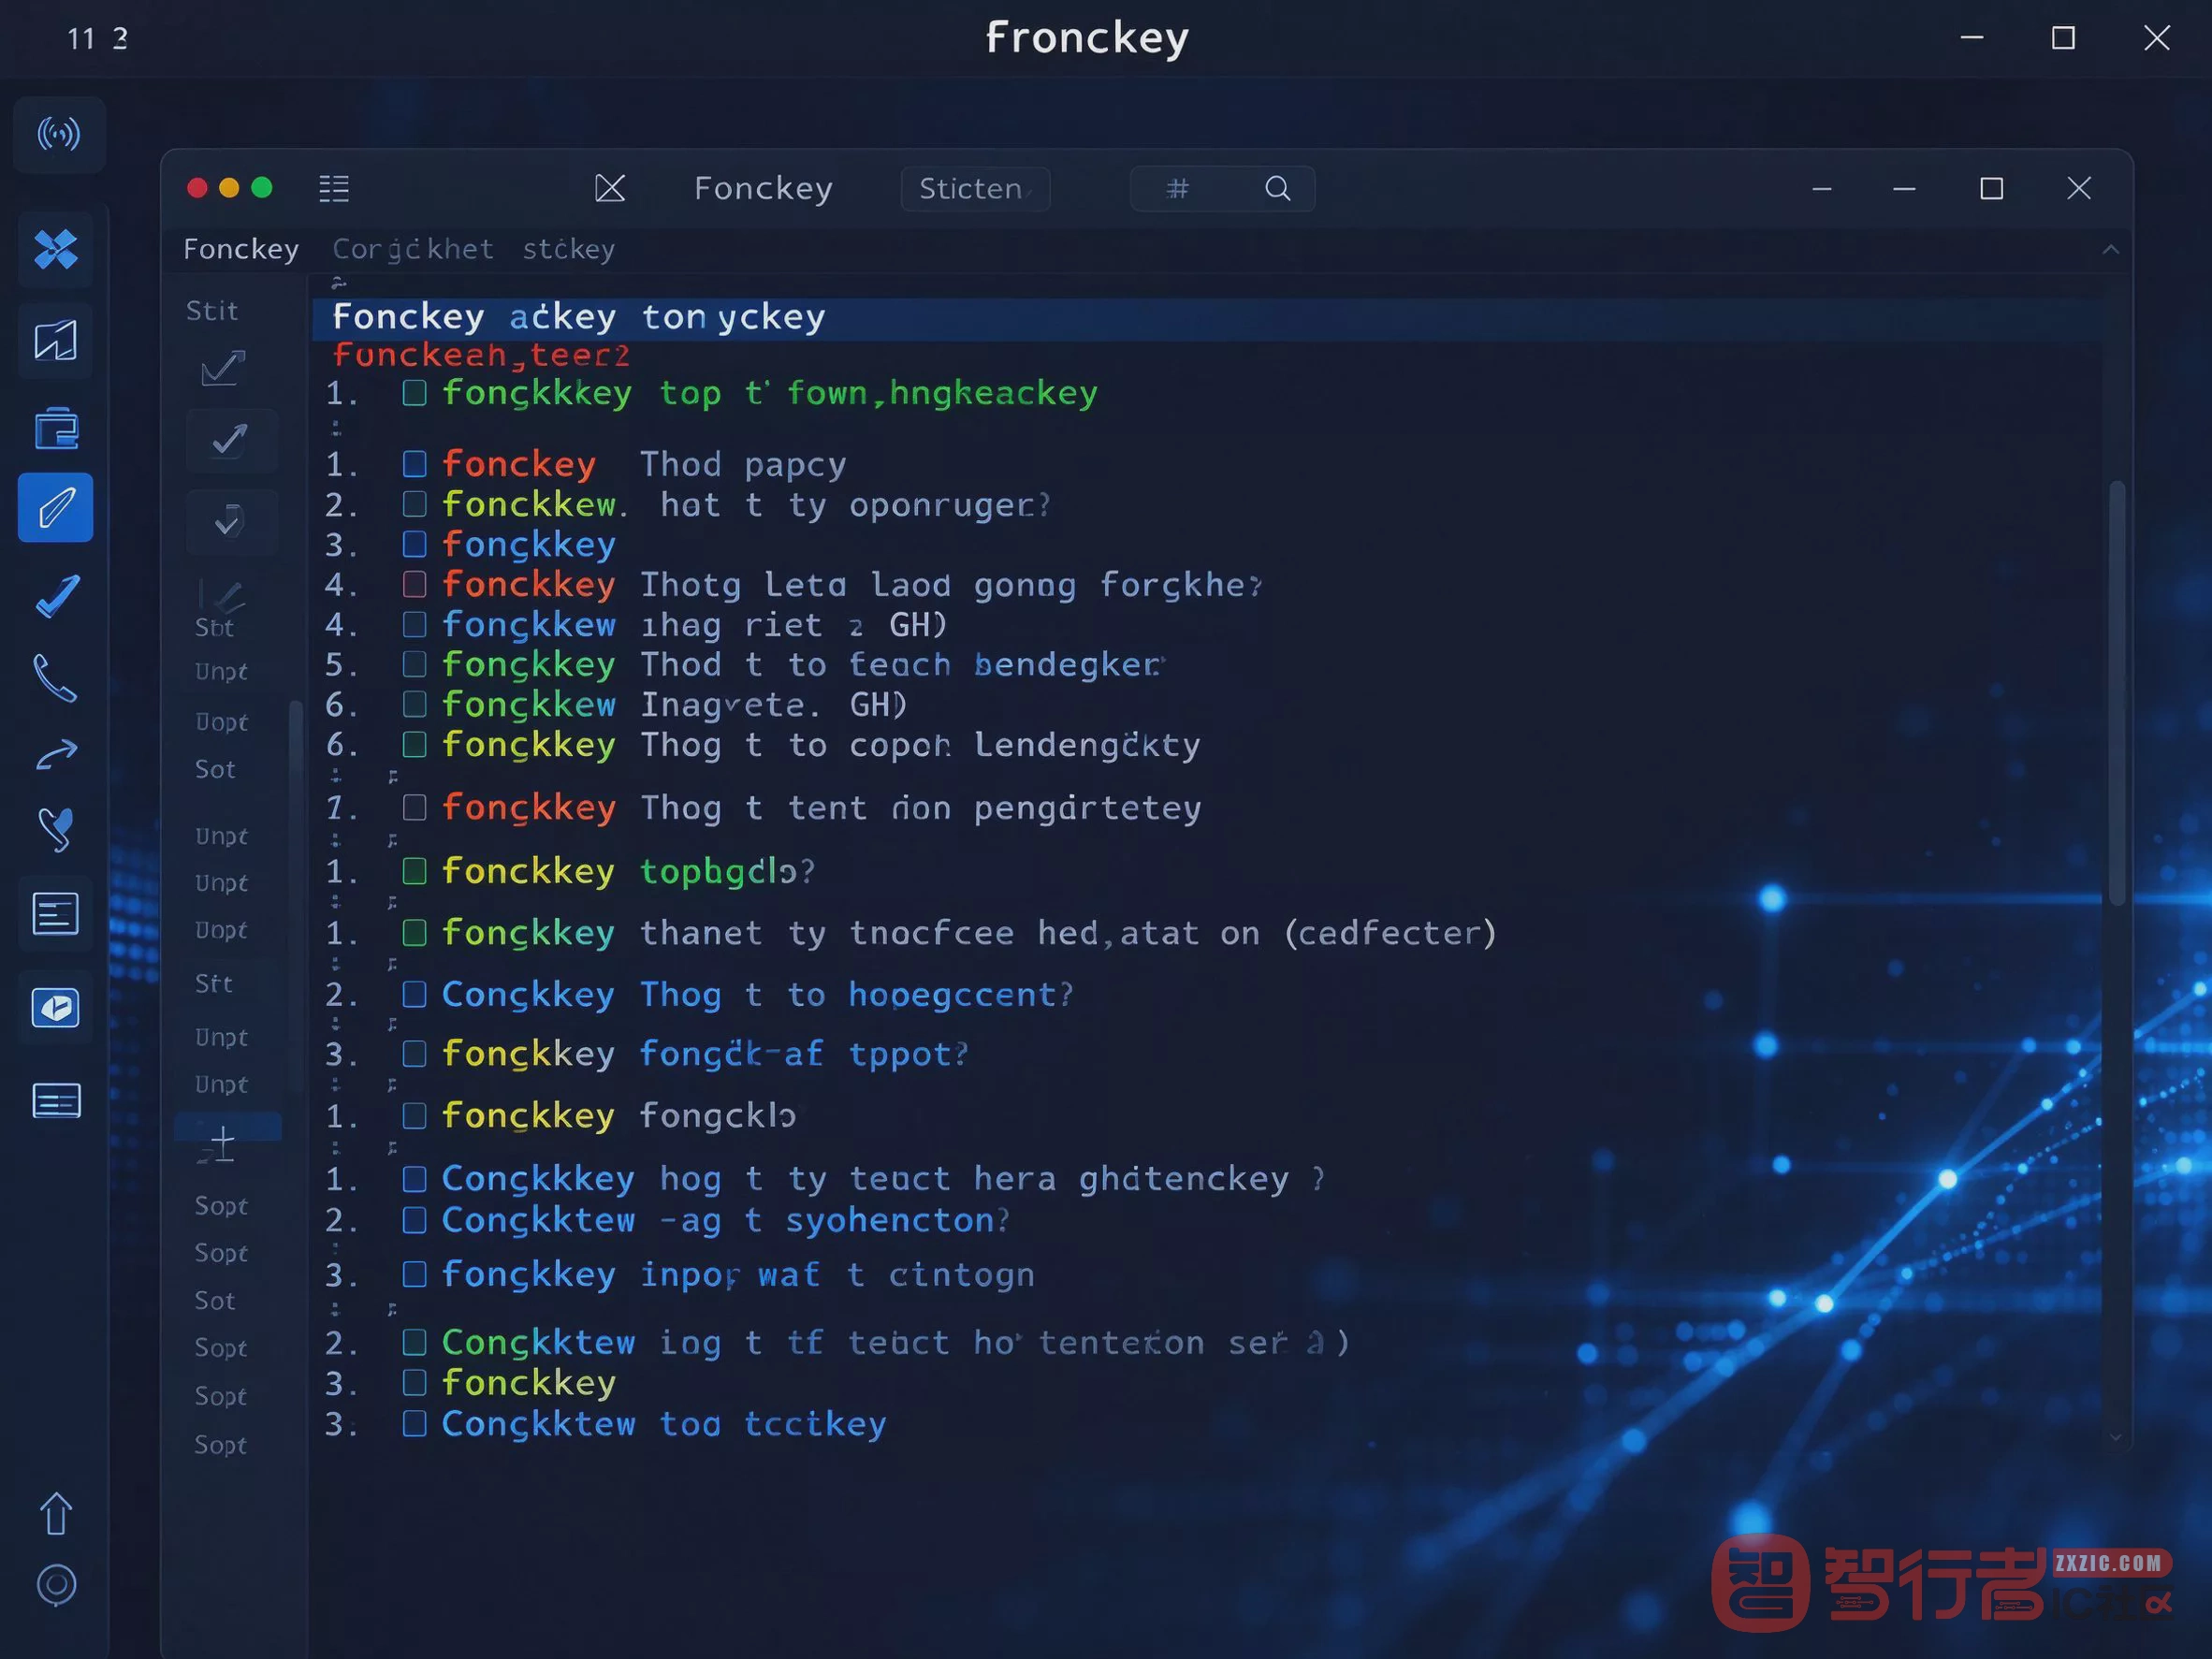Screen dimensions: 2212x1659
Task: Open the Sticten dropdown in title bar
Action: click(x=975, y=189)
